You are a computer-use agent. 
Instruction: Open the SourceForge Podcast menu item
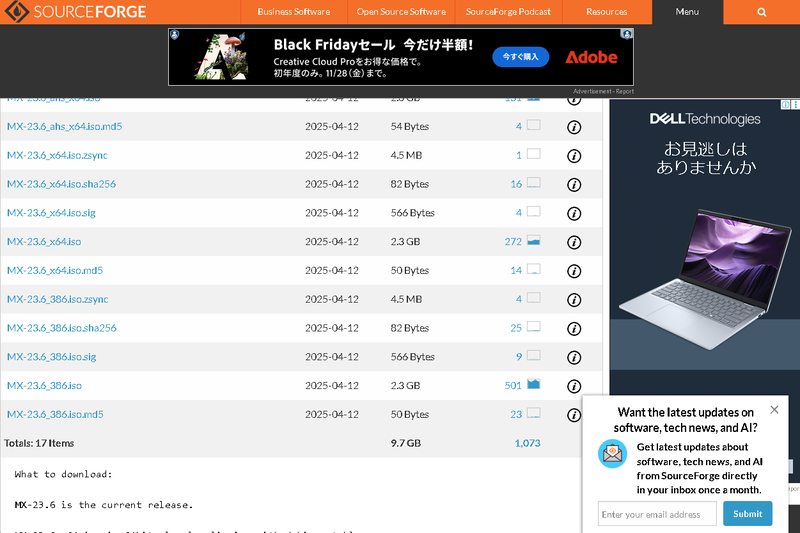click(508, 12)
